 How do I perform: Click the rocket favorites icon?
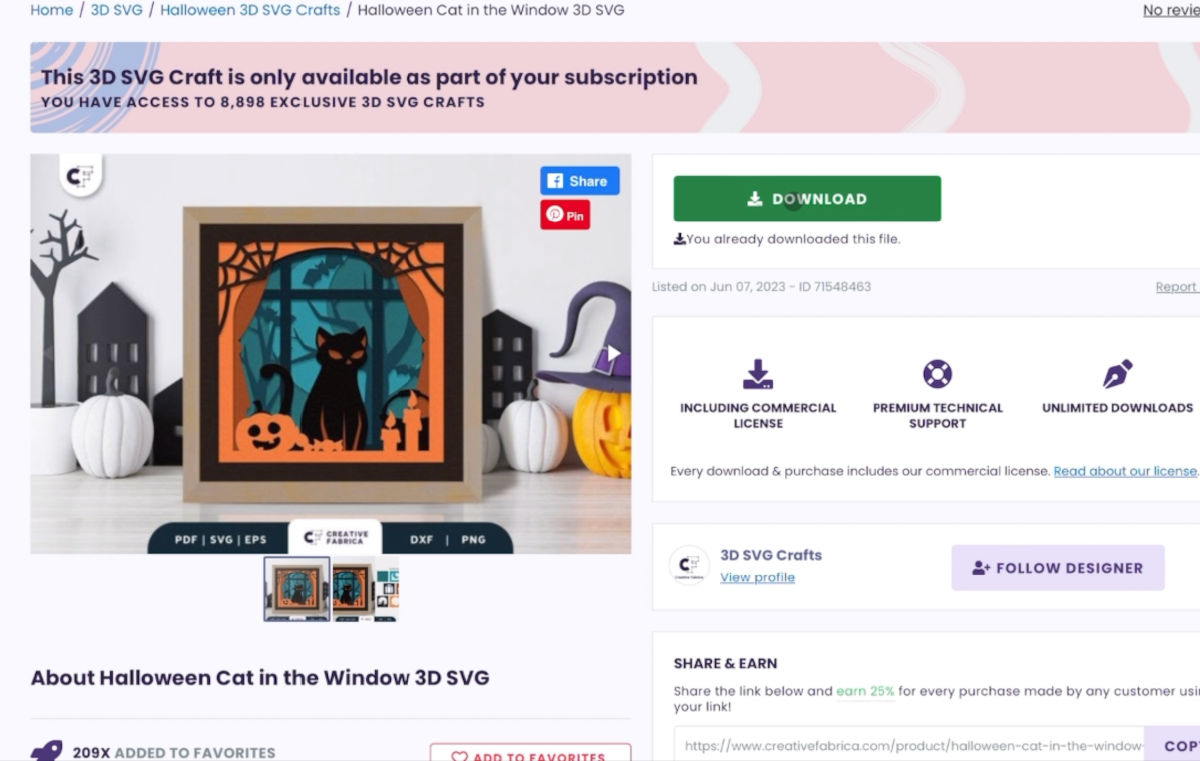pos(46,751)
